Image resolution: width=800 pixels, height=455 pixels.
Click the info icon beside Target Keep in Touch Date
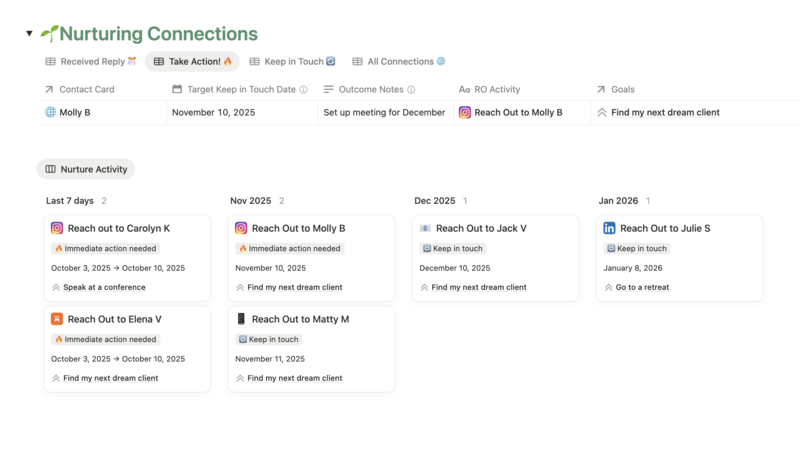304,89
